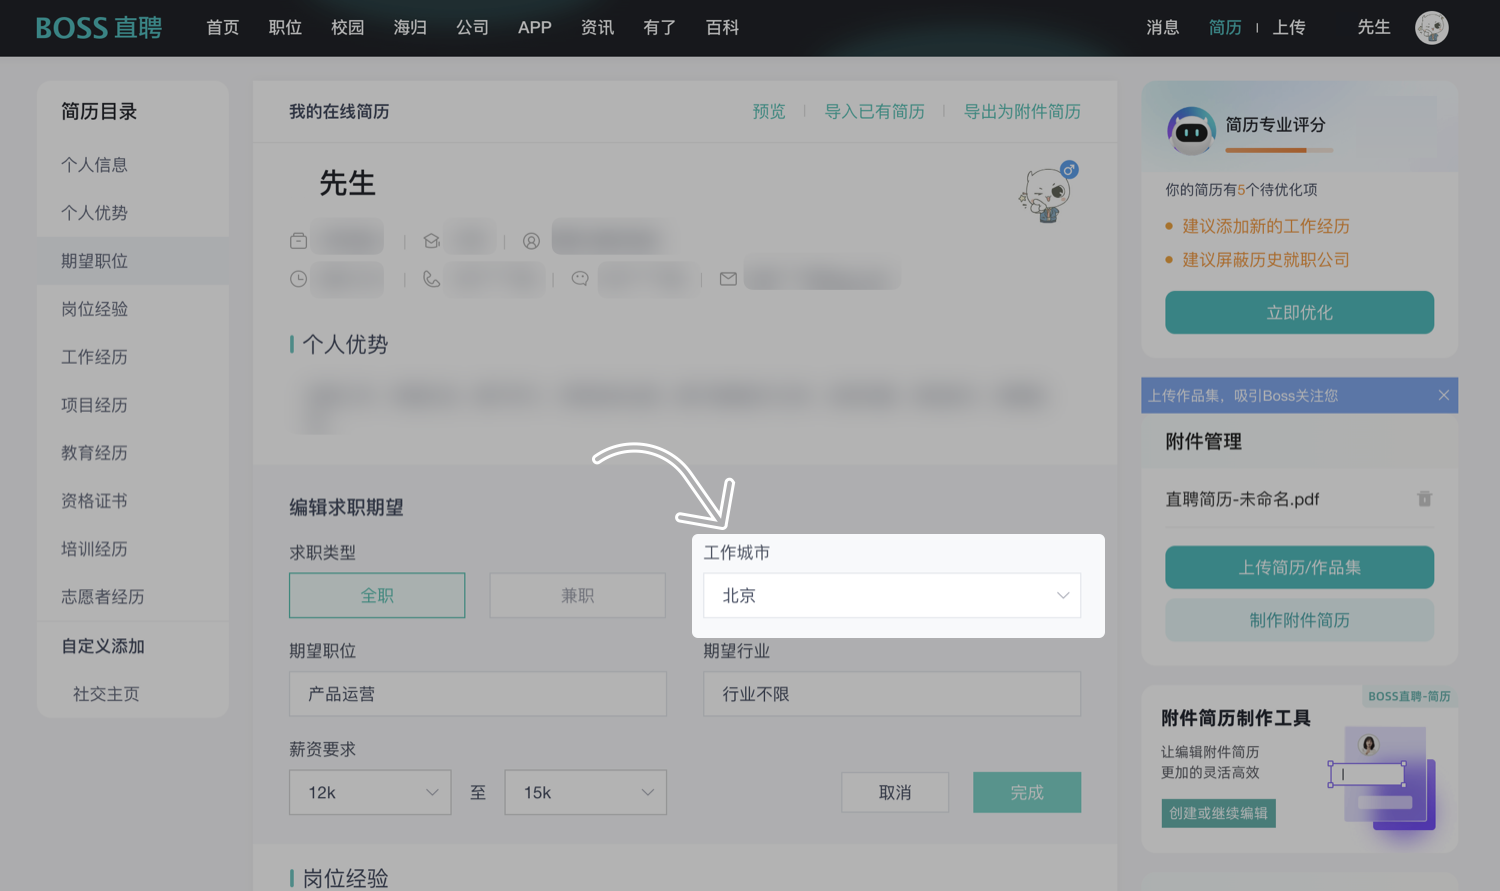The width and height of the screenshot is (1500, 891).
Task: Click 上传 in the top bar
Action: [x=1289, y=28]
